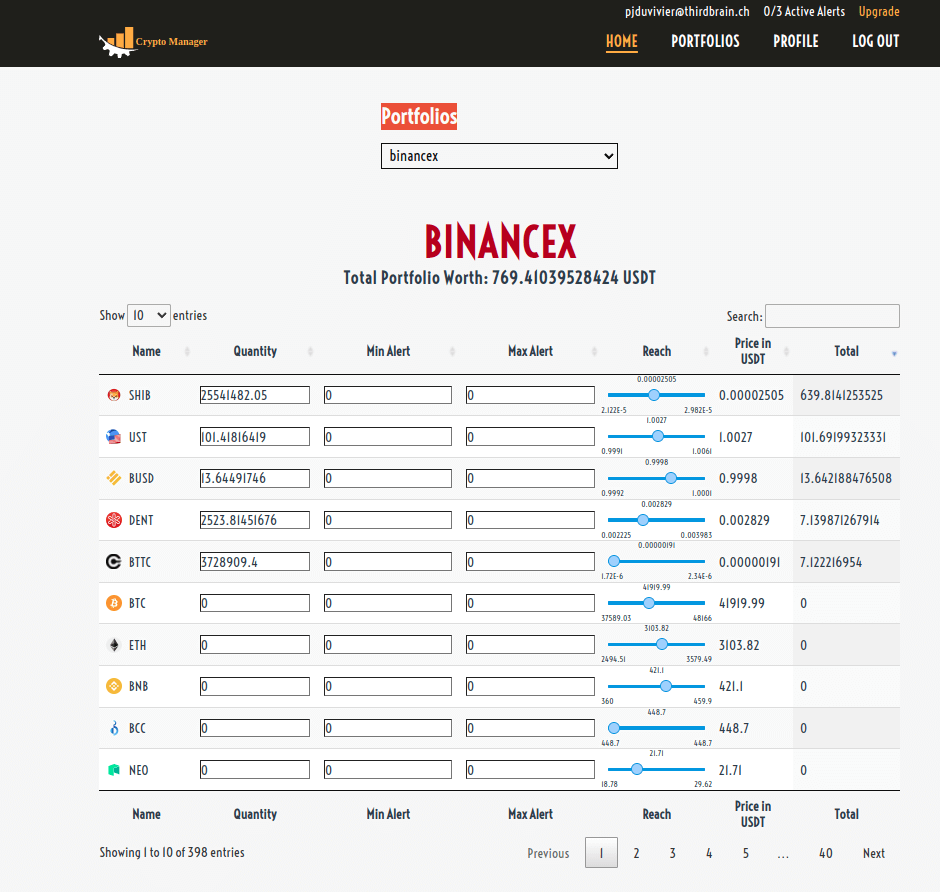Click the Showing 1 to 10 entries text
The height and width of the screenshot is (892, 940).
click(172, 852)
